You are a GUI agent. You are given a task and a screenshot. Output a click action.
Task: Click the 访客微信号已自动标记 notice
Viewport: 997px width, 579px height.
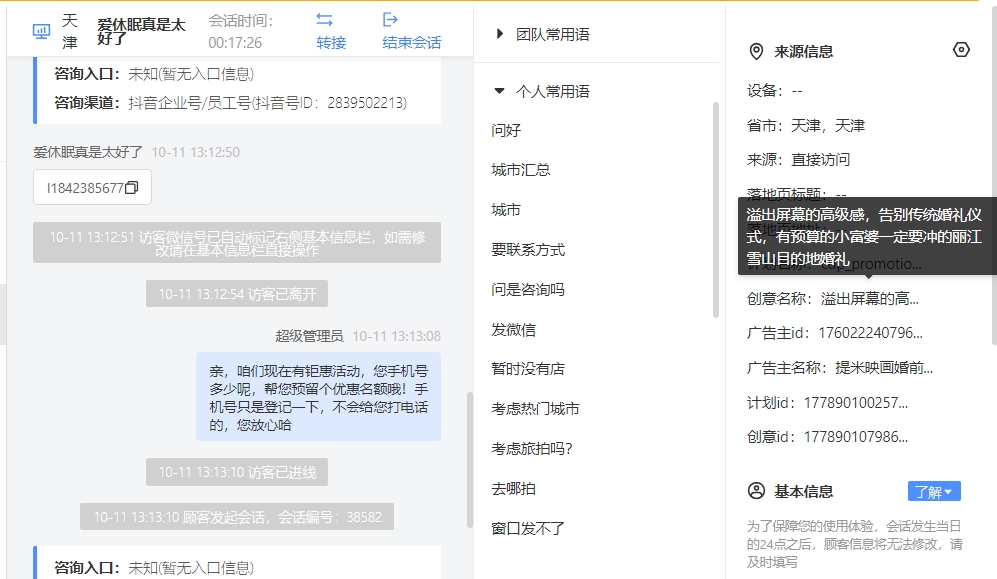237,243
